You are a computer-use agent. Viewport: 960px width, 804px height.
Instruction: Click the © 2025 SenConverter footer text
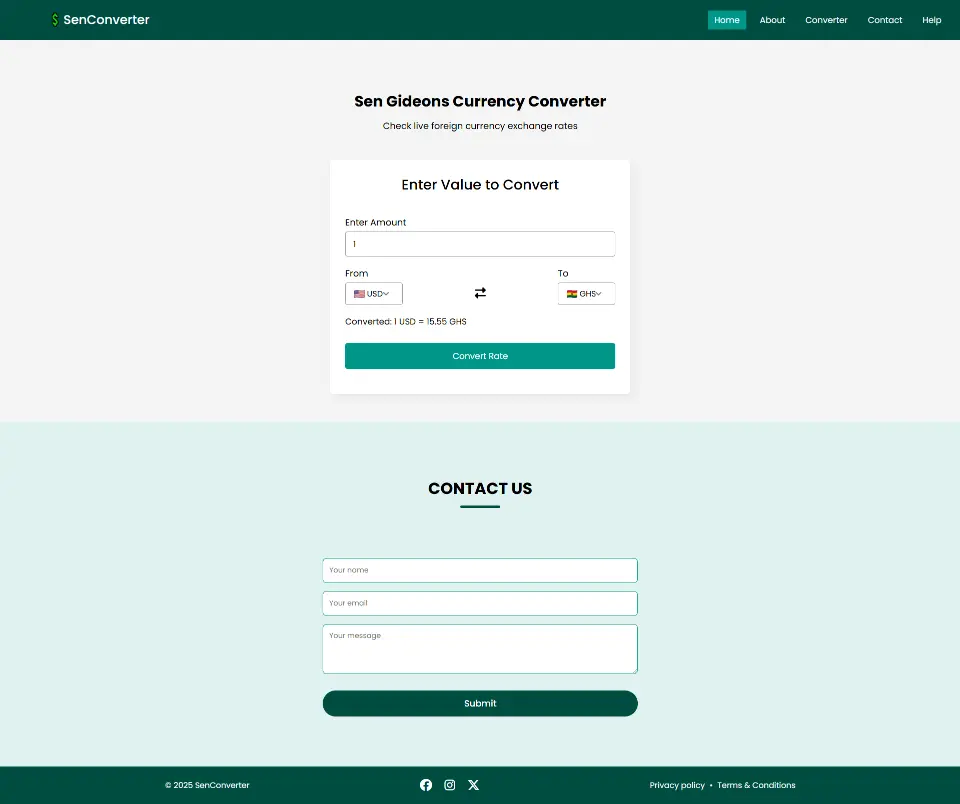[x=207, y=785]
